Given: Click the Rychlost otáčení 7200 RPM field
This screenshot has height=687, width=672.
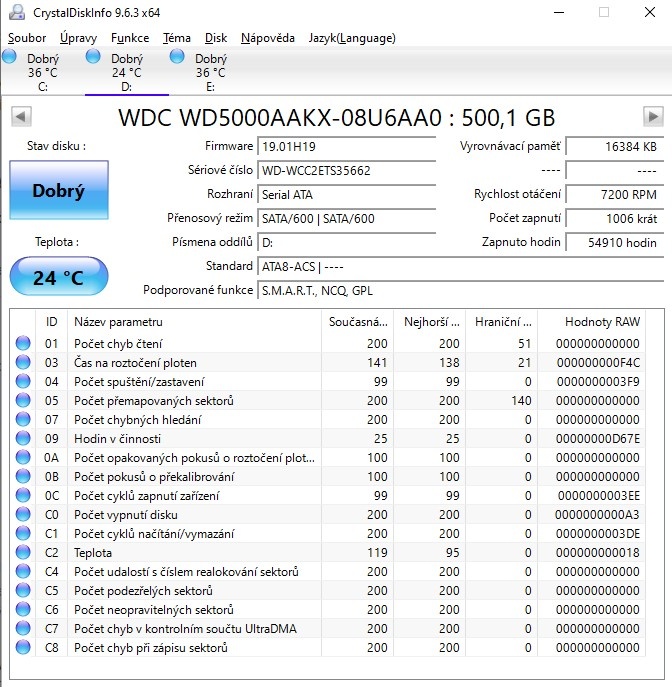Looking at the screenshot, I should coord(615,195).
